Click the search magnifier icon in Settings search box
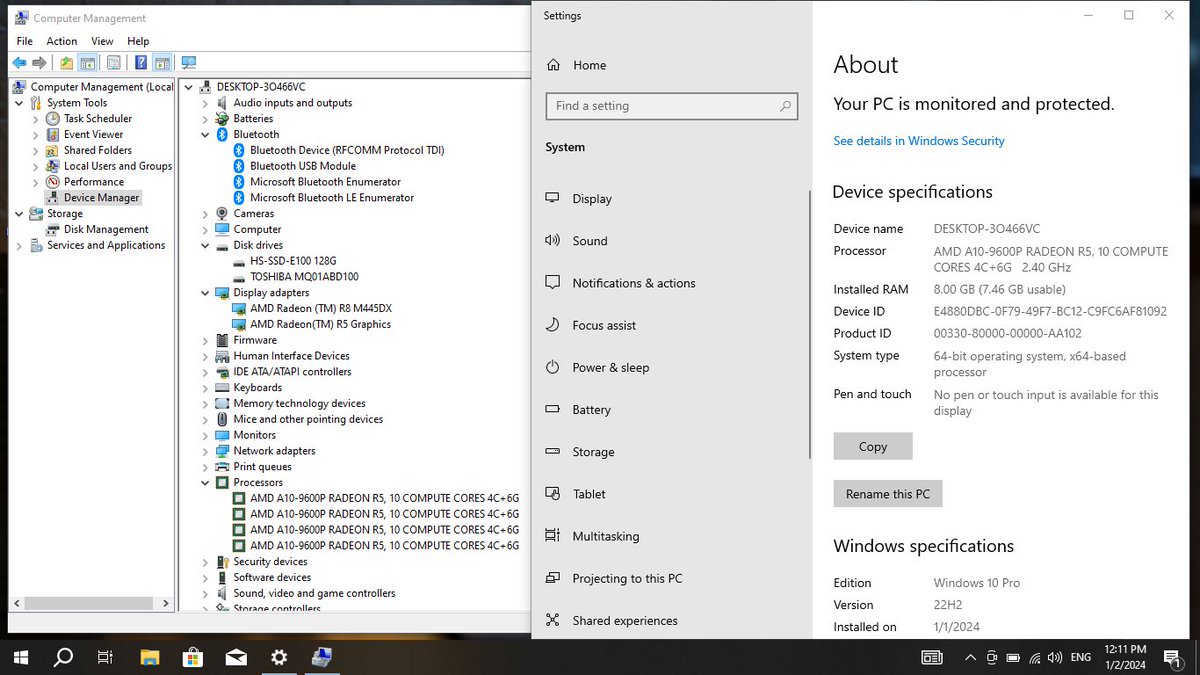The width and height of the screenshot is (1200, 675). pos(785,106)
